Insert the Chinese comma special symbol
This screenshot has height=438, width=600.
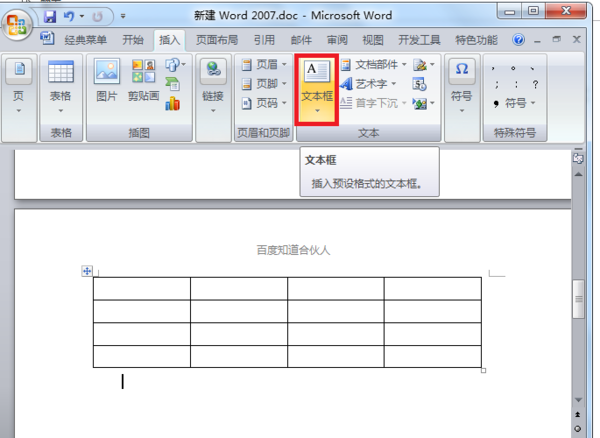pos(493,68)
